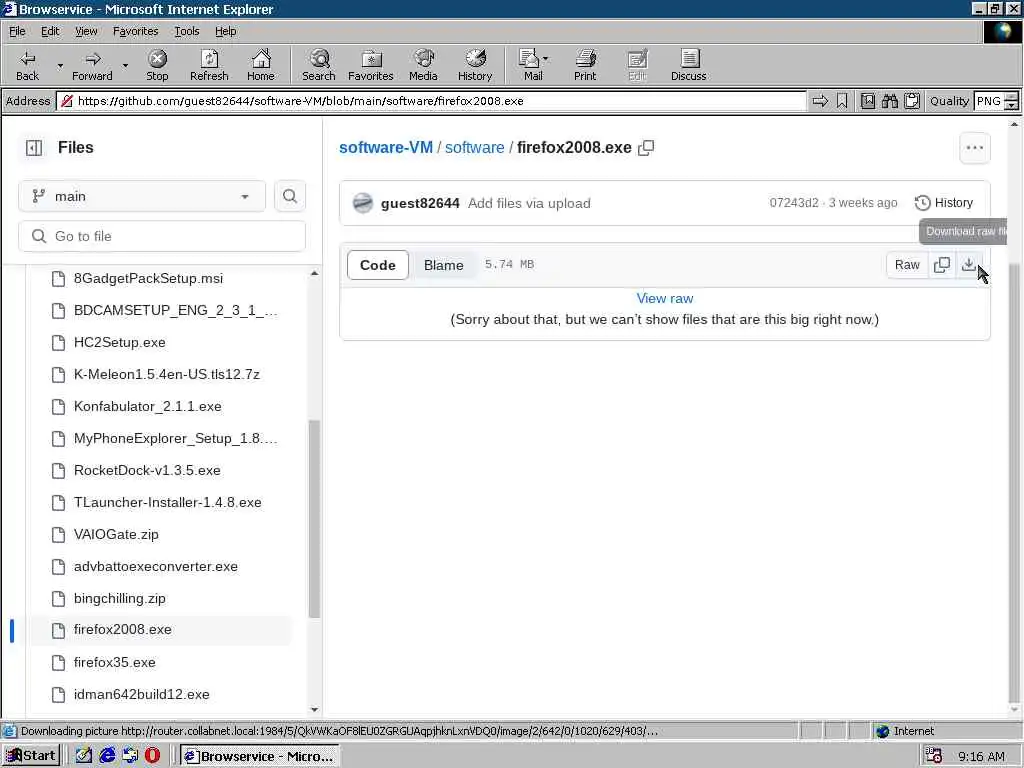This screenshot has height=768, width=1024.
Task: Open the software folder breadcrumb link
Action: (474, 148)
